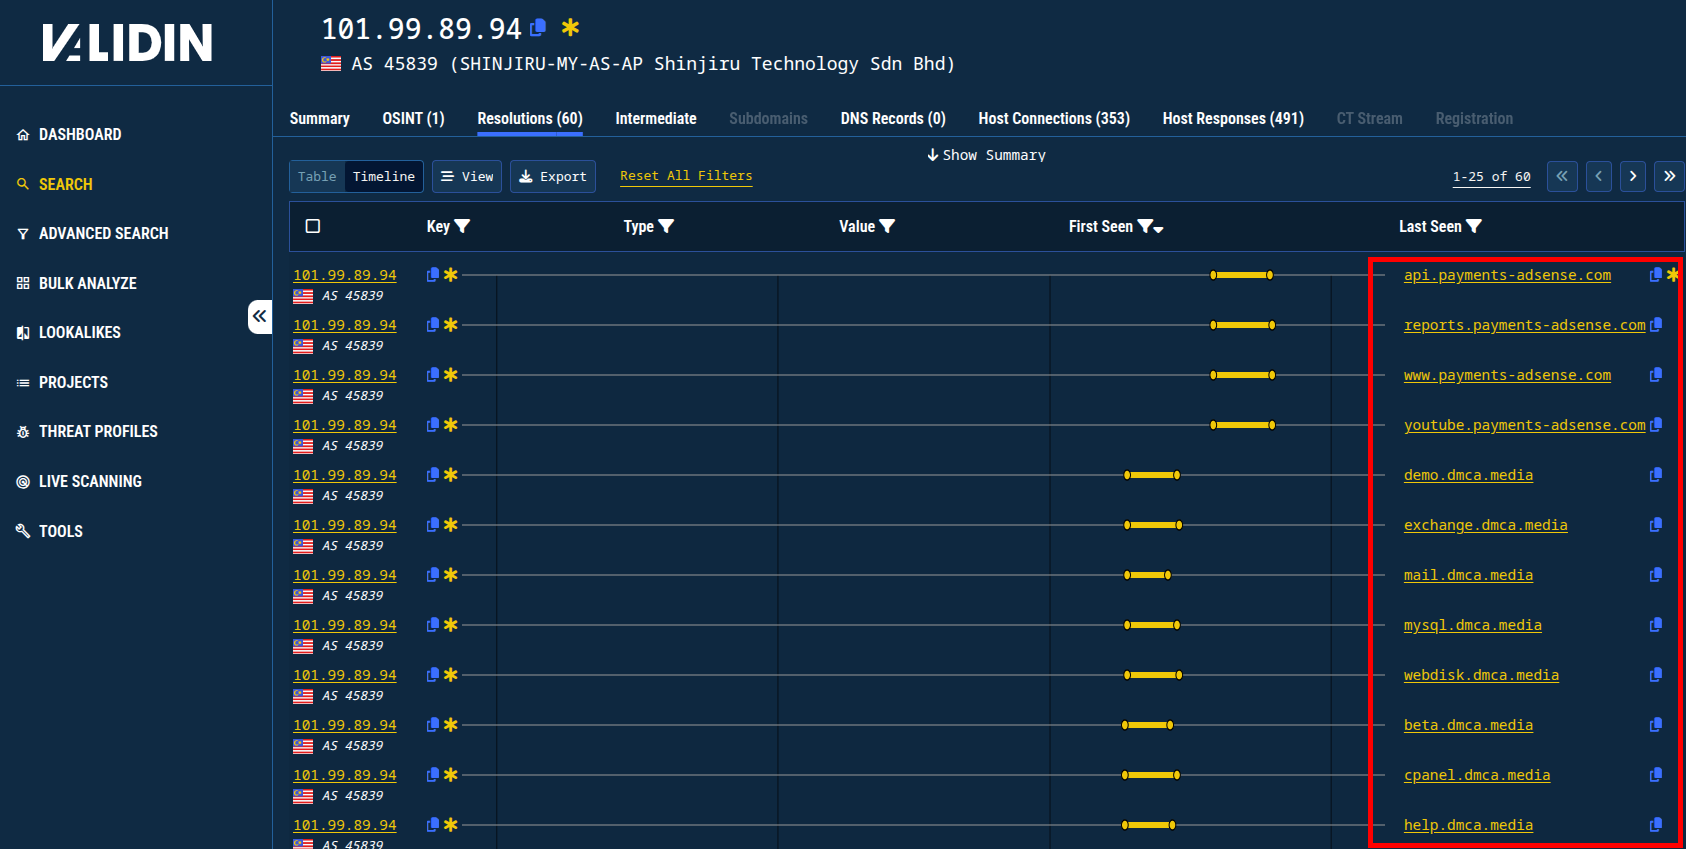1686x849 pixels.
Task: Copy api.payments-adsense.com domain value
Action: click(1655, 275)
